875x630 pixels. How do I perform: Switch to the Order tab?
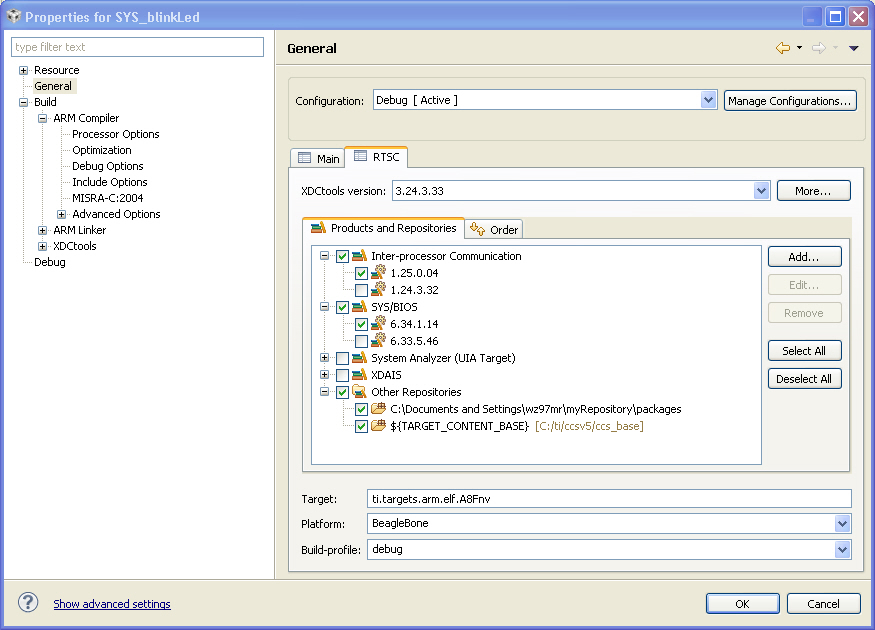tap(494, 229)
